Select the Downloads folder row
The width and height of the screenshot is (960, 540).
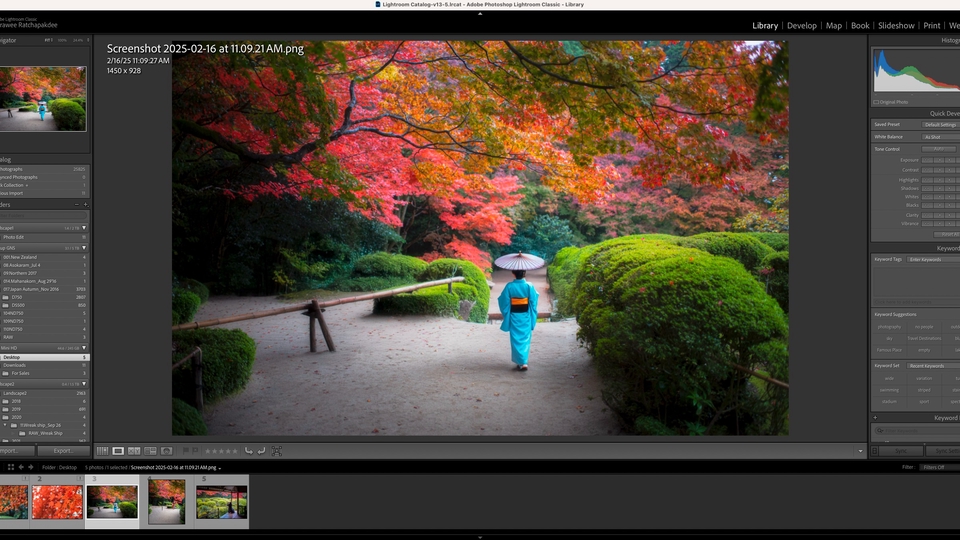[x=44, y=365]
